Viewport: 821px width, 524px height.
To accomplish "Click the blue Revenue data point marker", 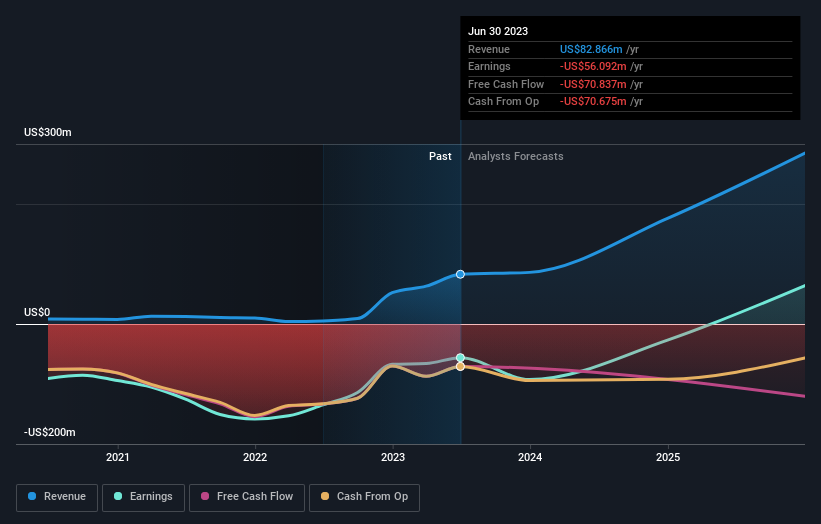I will 460,274.
